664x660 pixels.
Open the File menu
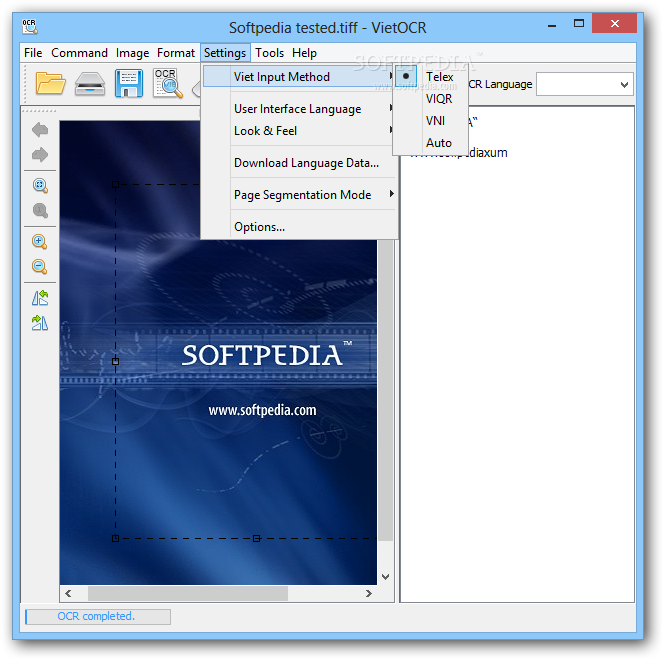(x=33, y=53)
